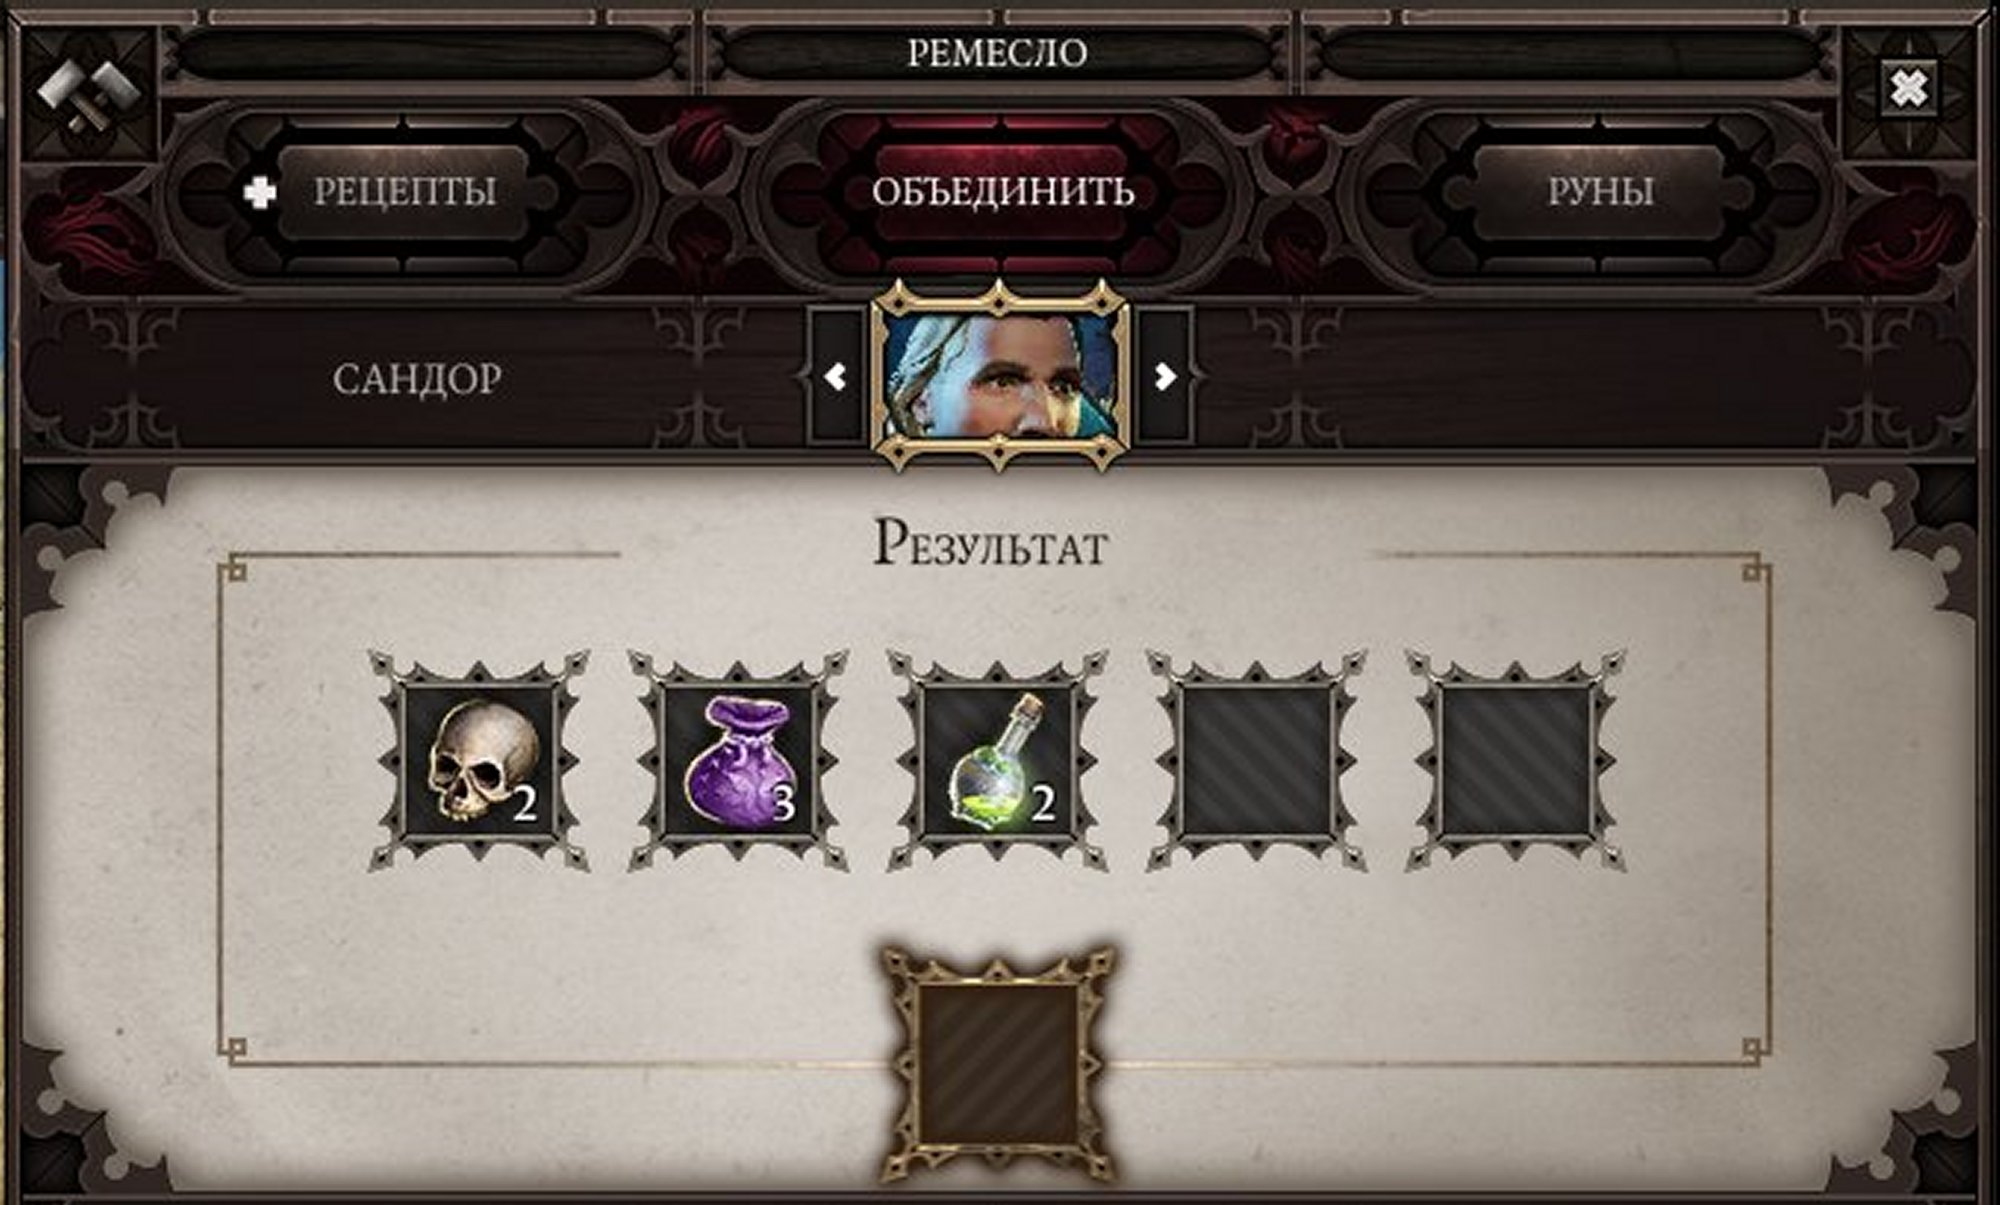Click Сандор's character portrait
This screenshot has height=1205, width=2000.
pyautogui.click(x=1001, y=376)
